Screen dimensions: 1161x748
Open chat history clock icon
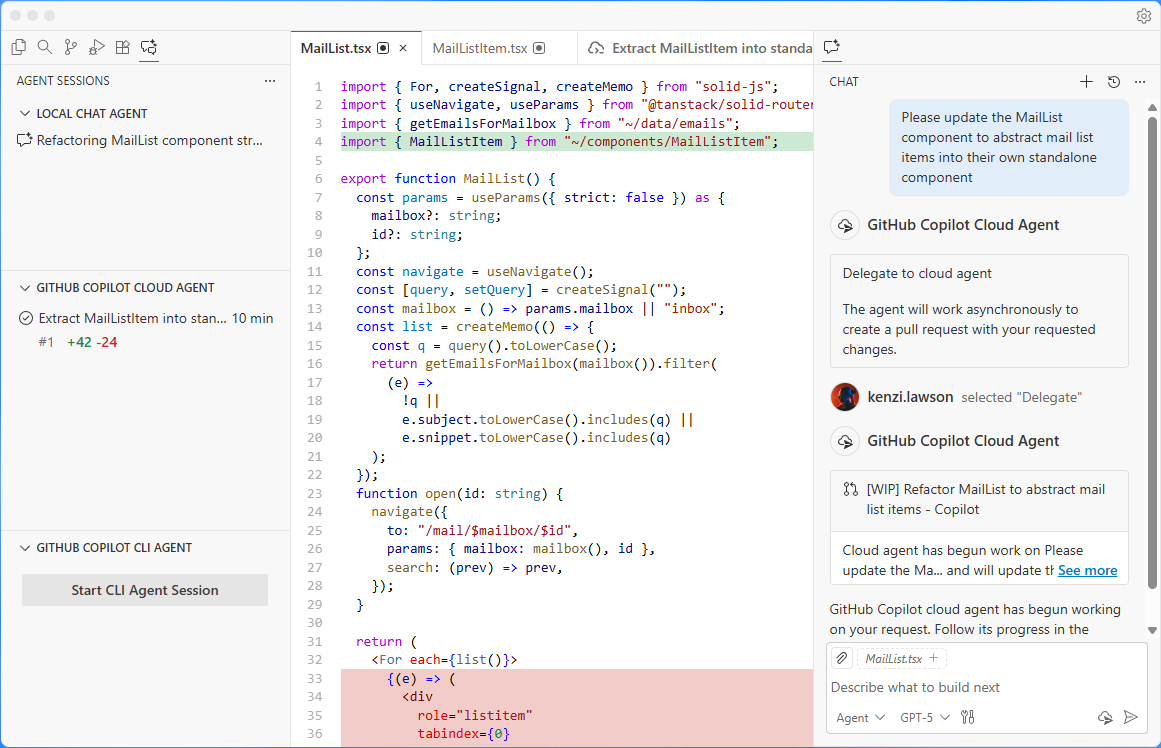[1114, 82]
